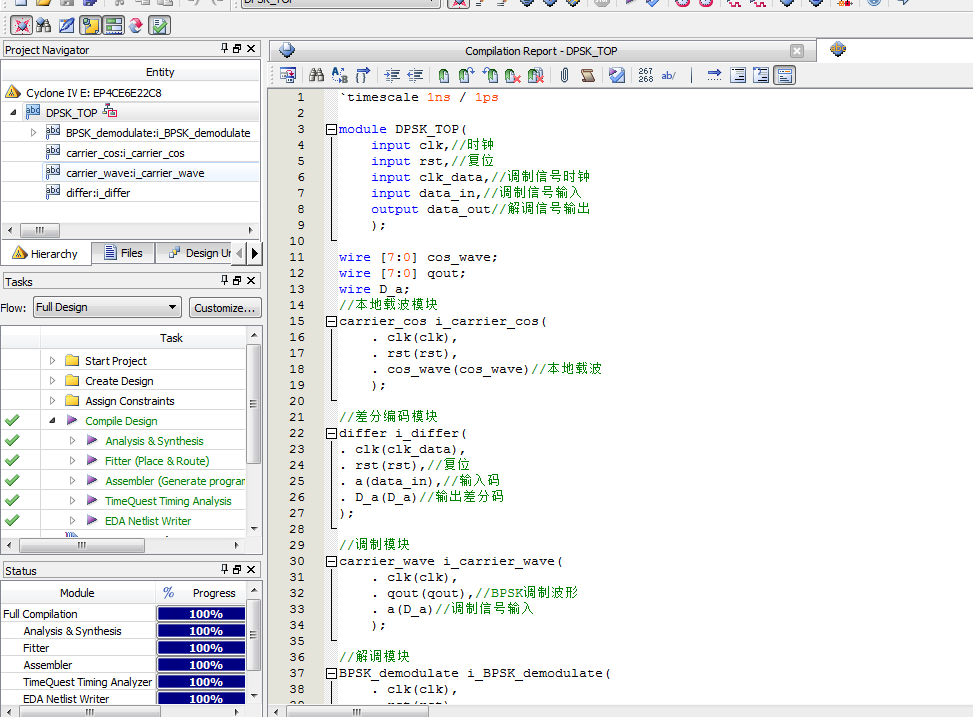Screen dimensions: 973x717
Task: Click the line numbers 267/268 icon
Action: 645,75
